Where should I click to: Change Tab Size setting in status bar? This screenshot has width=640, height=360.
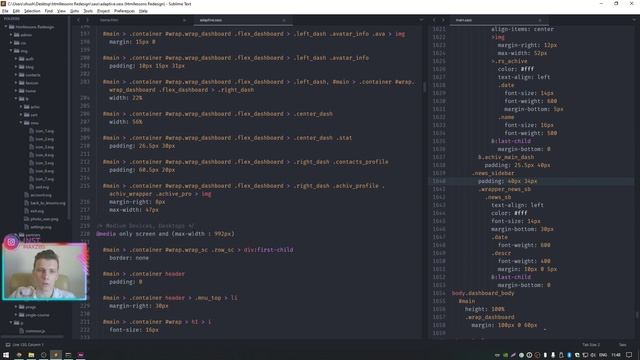pyautogui.click(x=591, y=345)
